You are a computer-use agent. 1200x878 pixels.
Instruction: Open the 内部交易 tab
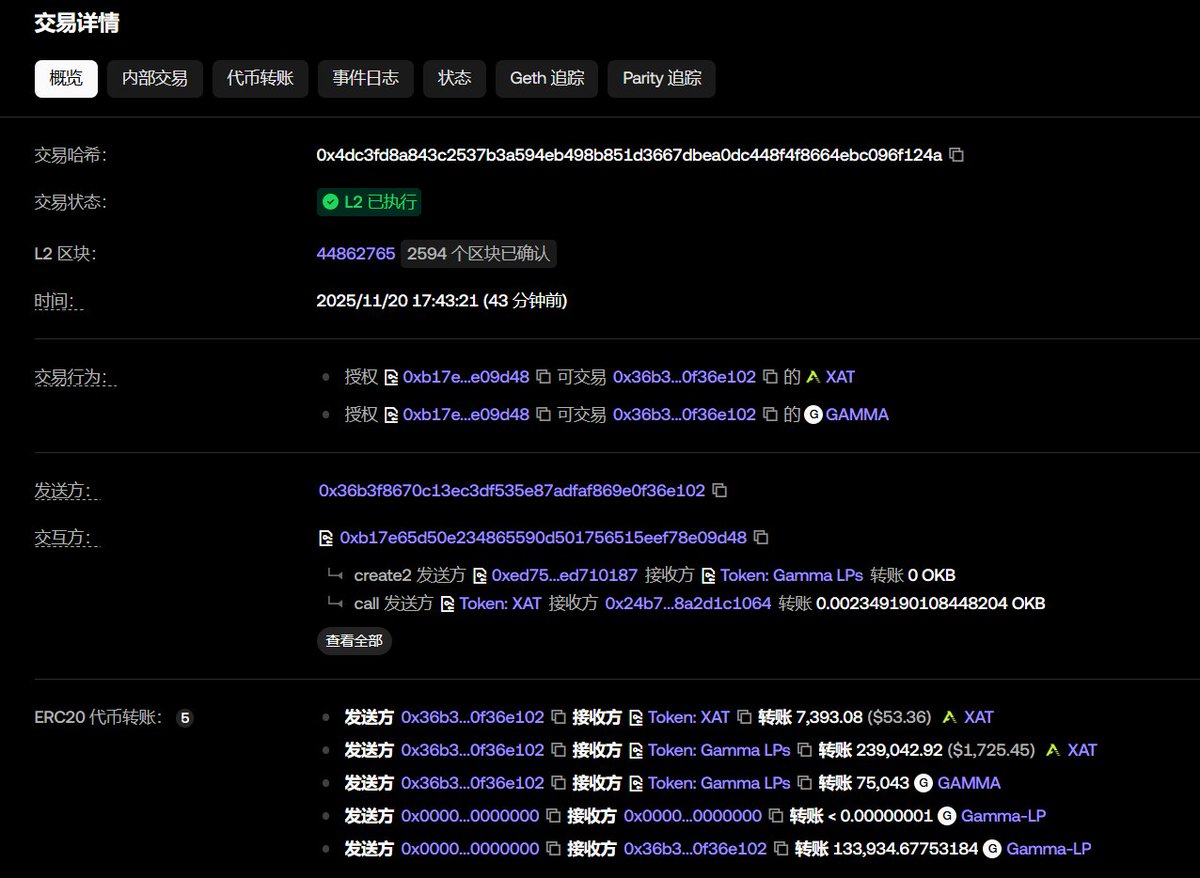point(155,78)
